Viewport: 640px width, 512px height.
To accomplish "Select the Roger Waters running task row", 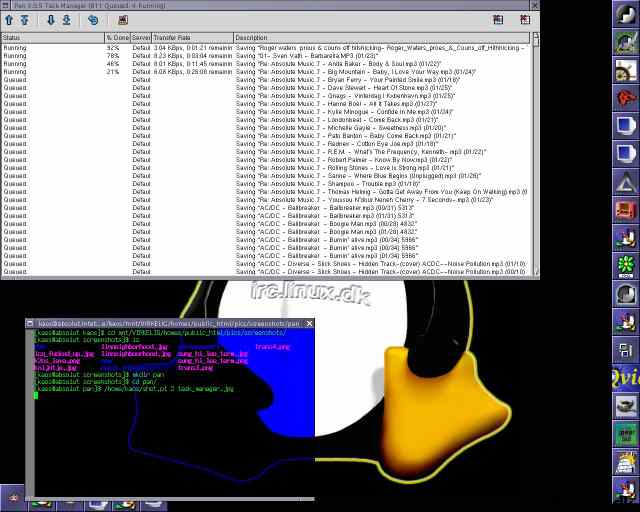I will (265, 48).
